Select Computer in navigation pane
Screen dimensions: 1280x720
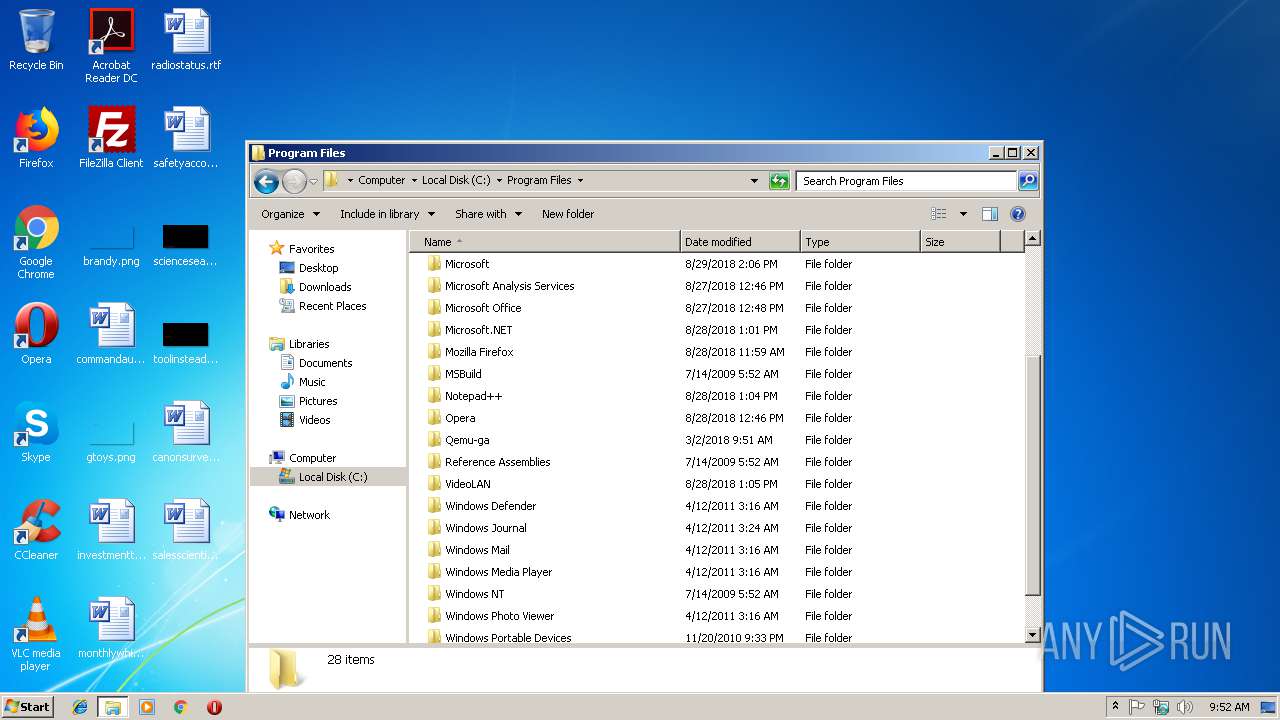pos(312,458)
